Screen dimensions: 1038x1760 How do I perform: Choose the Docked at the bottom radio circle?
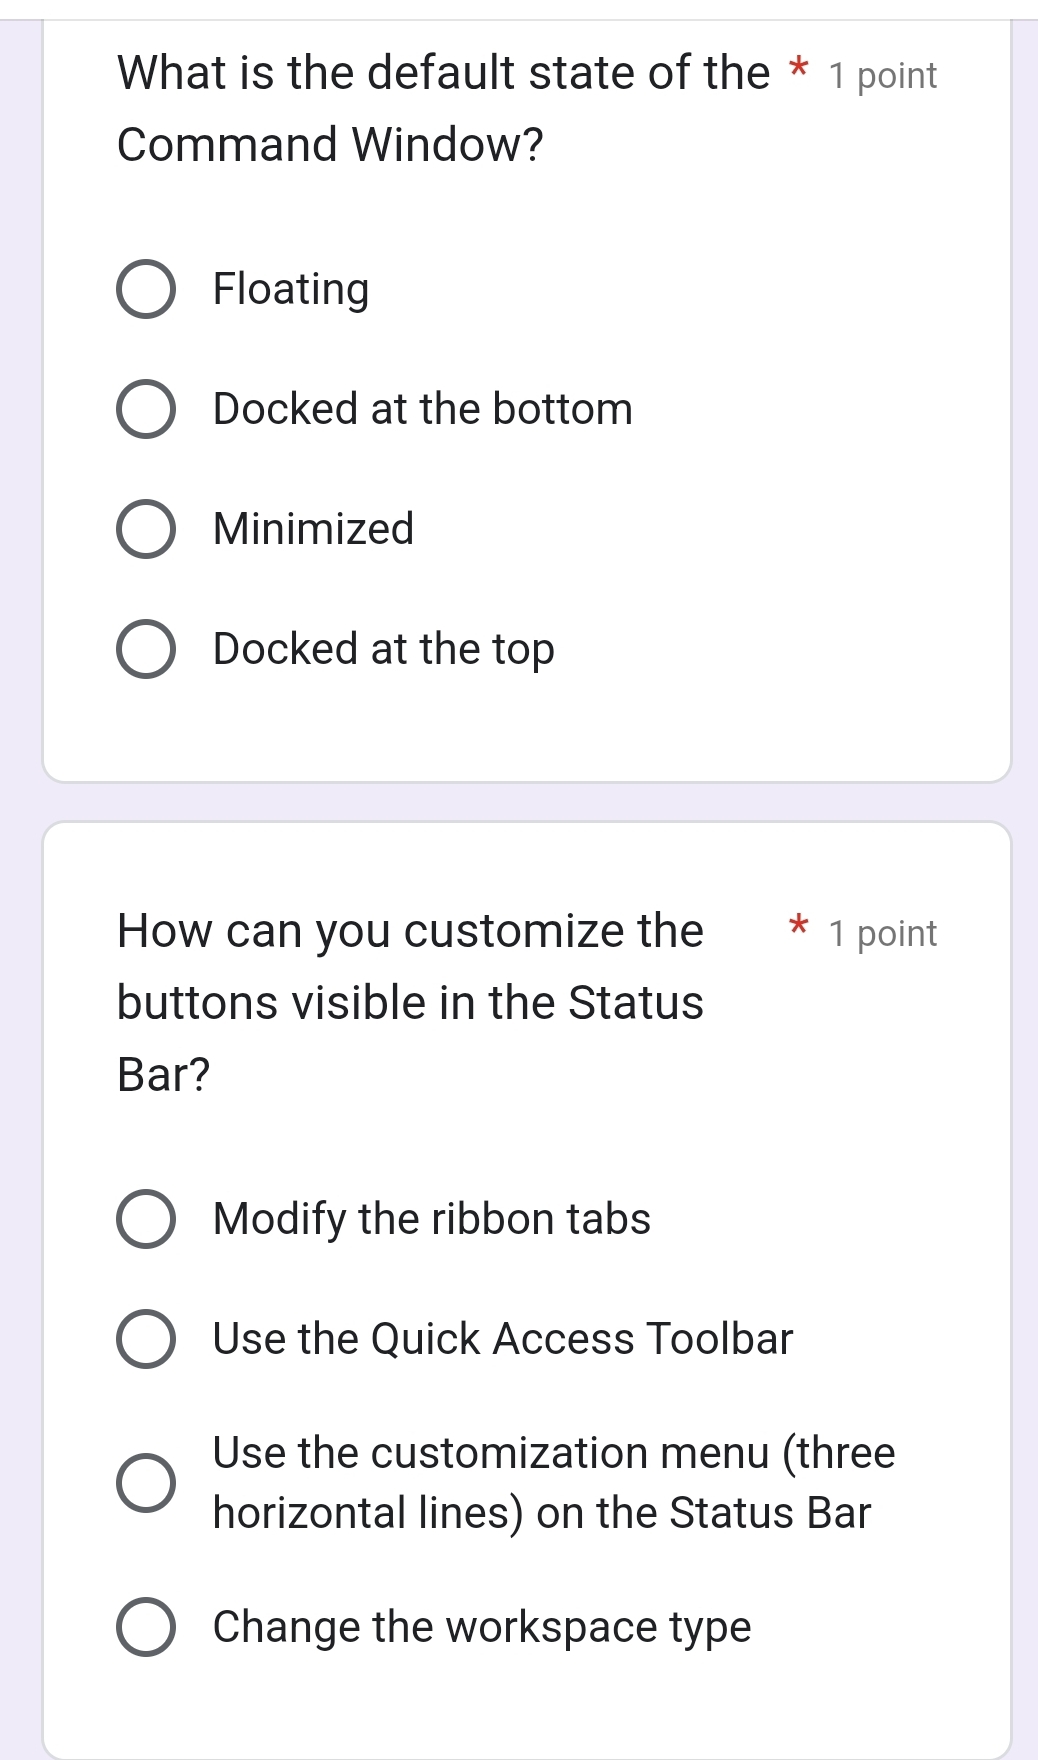click(146, 409)
